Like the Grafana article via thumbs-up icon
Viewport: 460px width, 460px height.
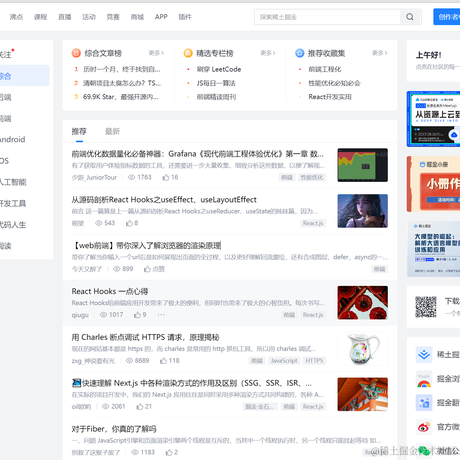click(x=166, y=177)
